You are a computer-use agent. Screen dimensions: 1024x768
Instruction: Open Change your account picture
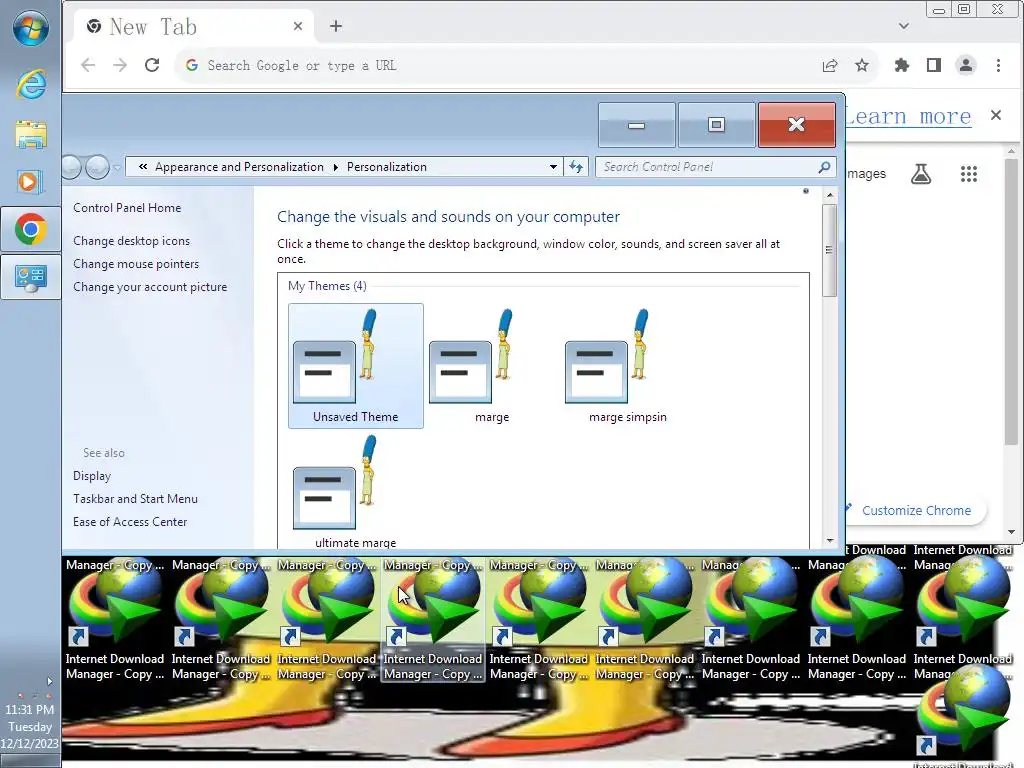pyautogui.click(x=150, y=287)
